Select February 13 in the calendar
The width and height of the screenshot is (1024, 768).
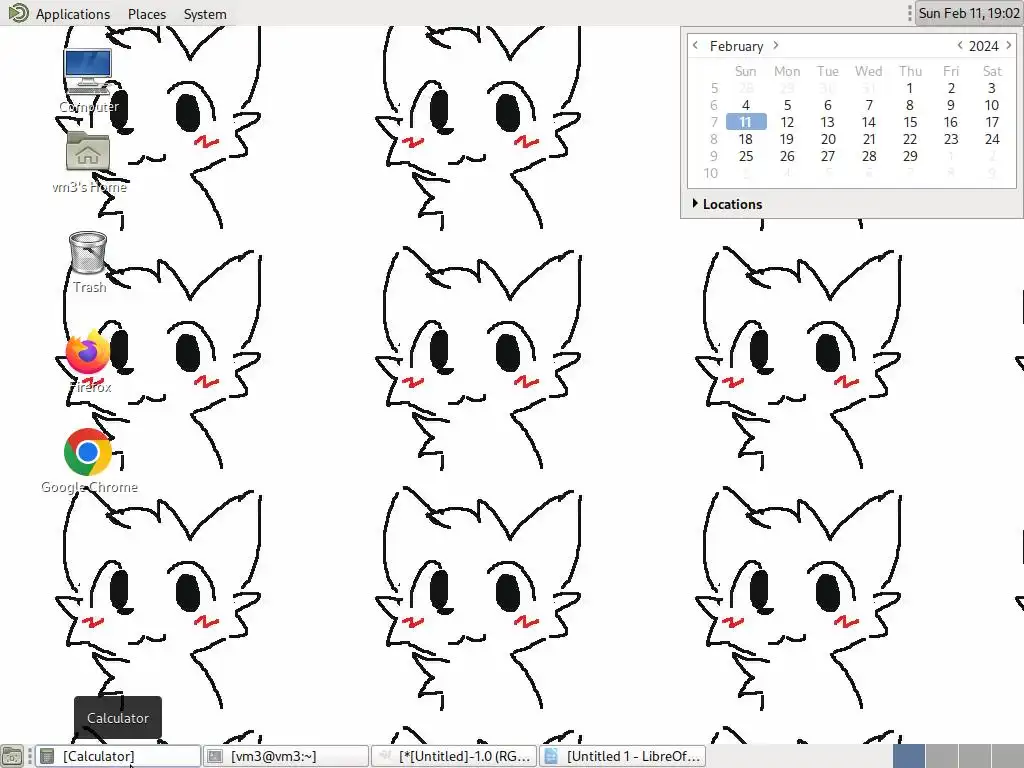[828, 122]
